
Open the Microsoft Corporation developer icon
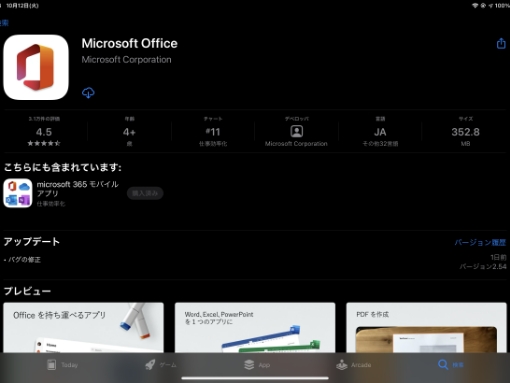[296, 131]
